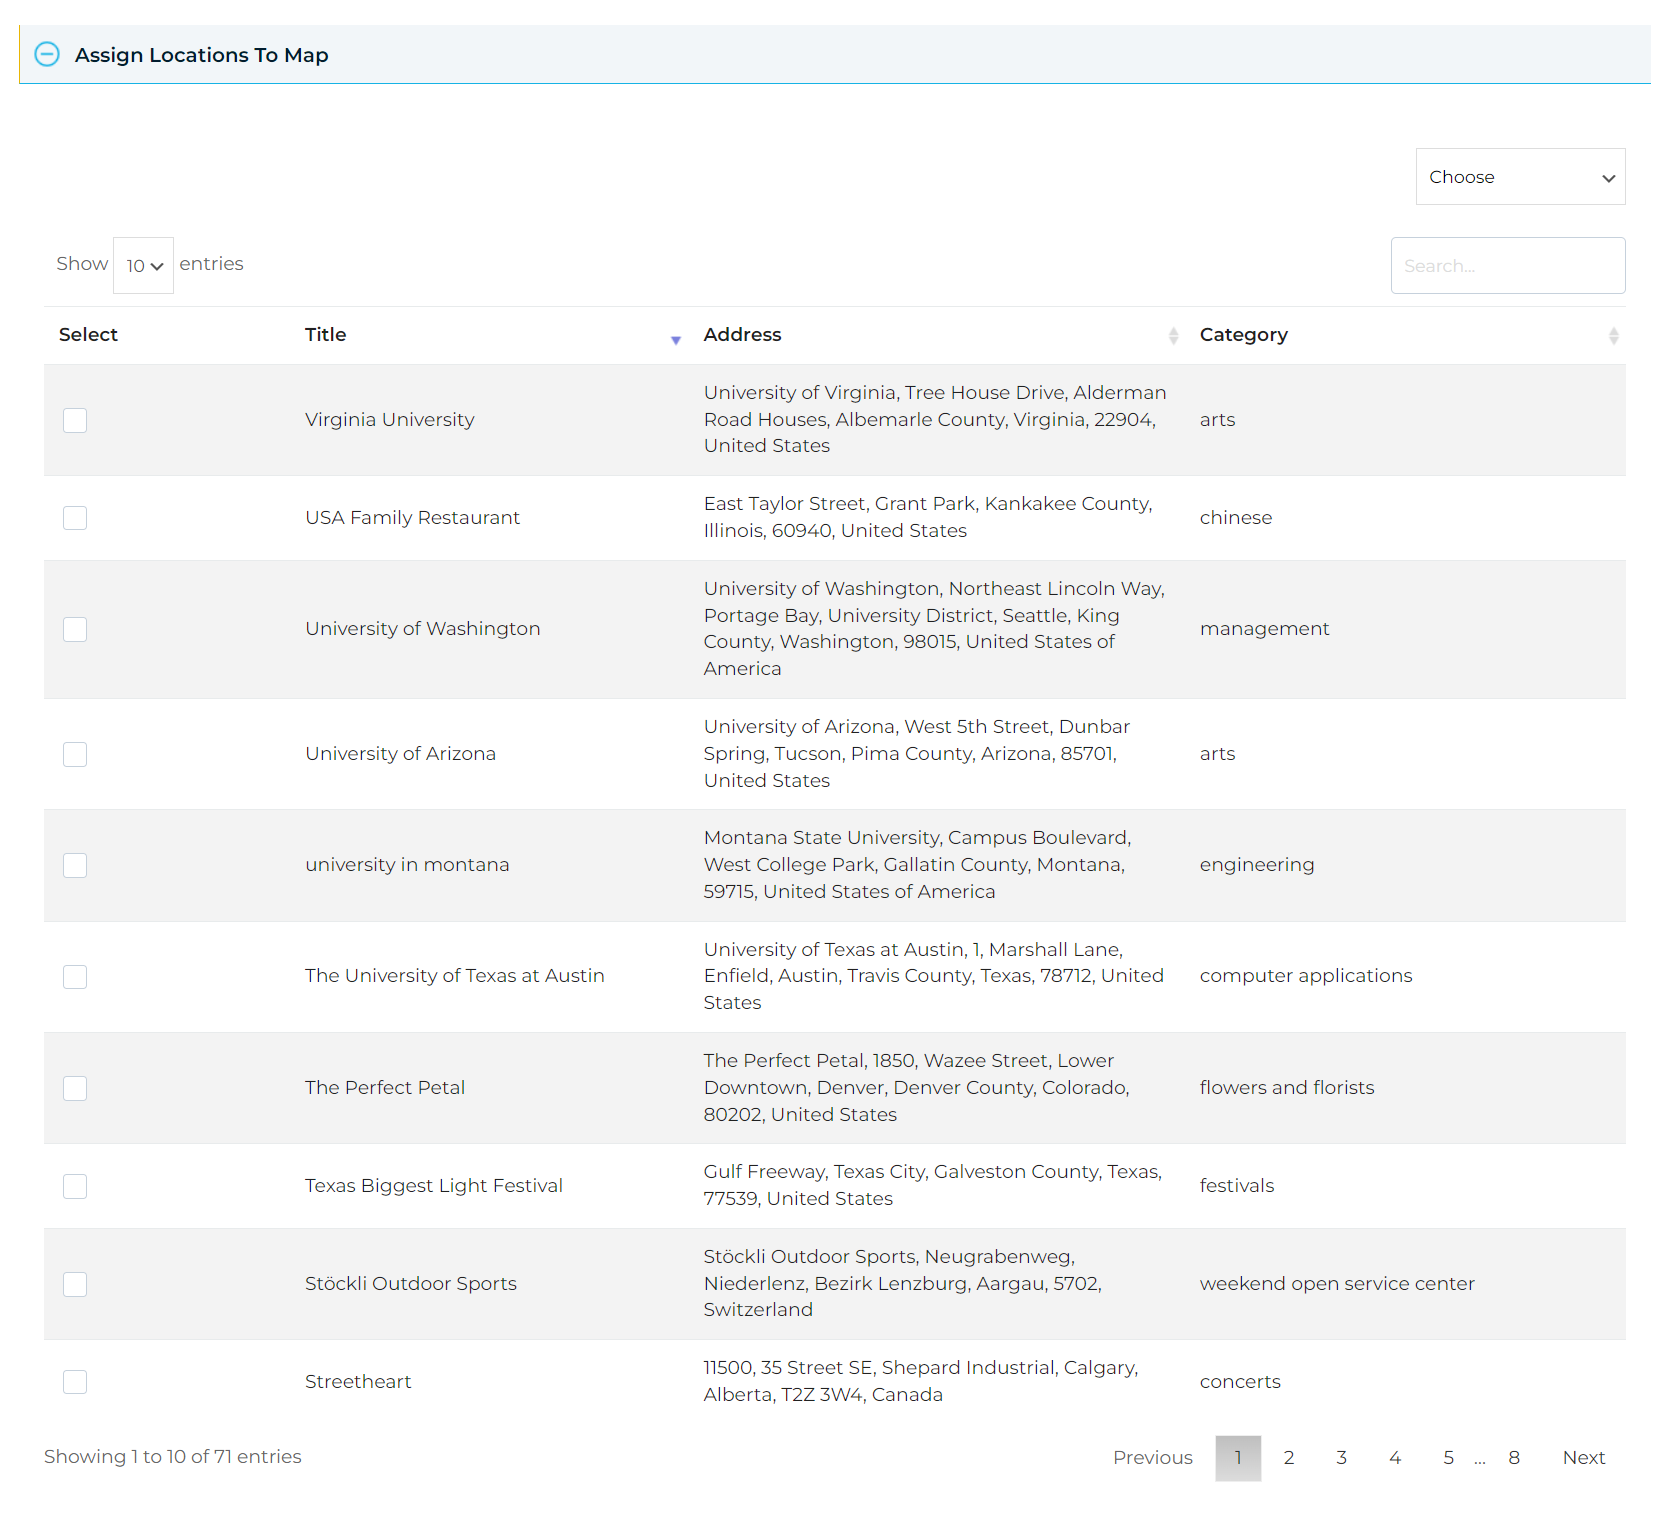Tick the Streetheart checkbox

[x=75, y=1382]
